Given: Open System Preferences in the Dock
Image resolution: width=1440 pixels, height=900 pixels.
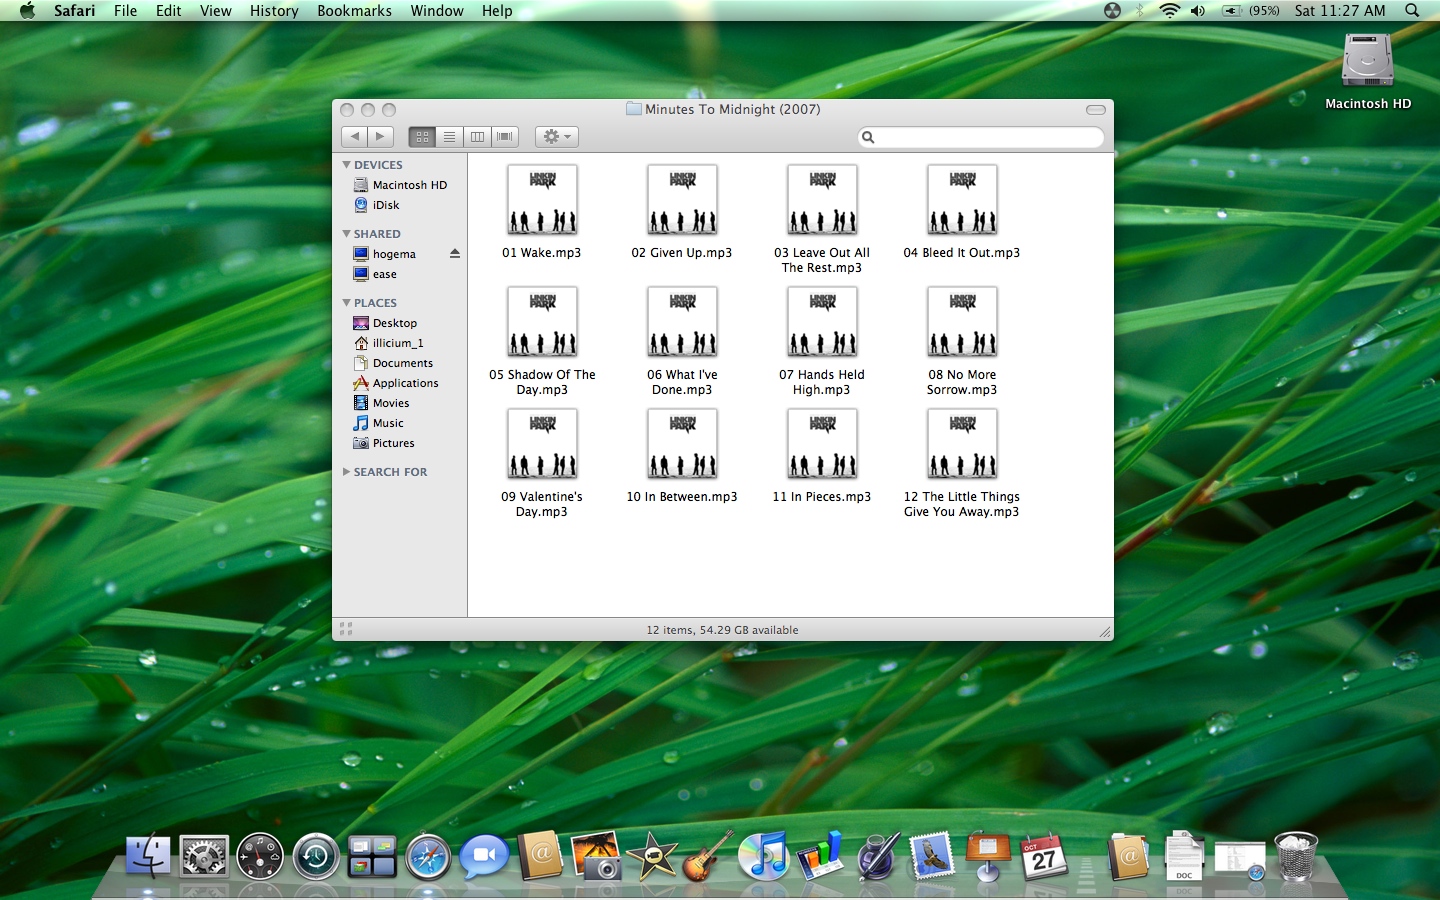Looking at the screenshot, I should [204, 857].
